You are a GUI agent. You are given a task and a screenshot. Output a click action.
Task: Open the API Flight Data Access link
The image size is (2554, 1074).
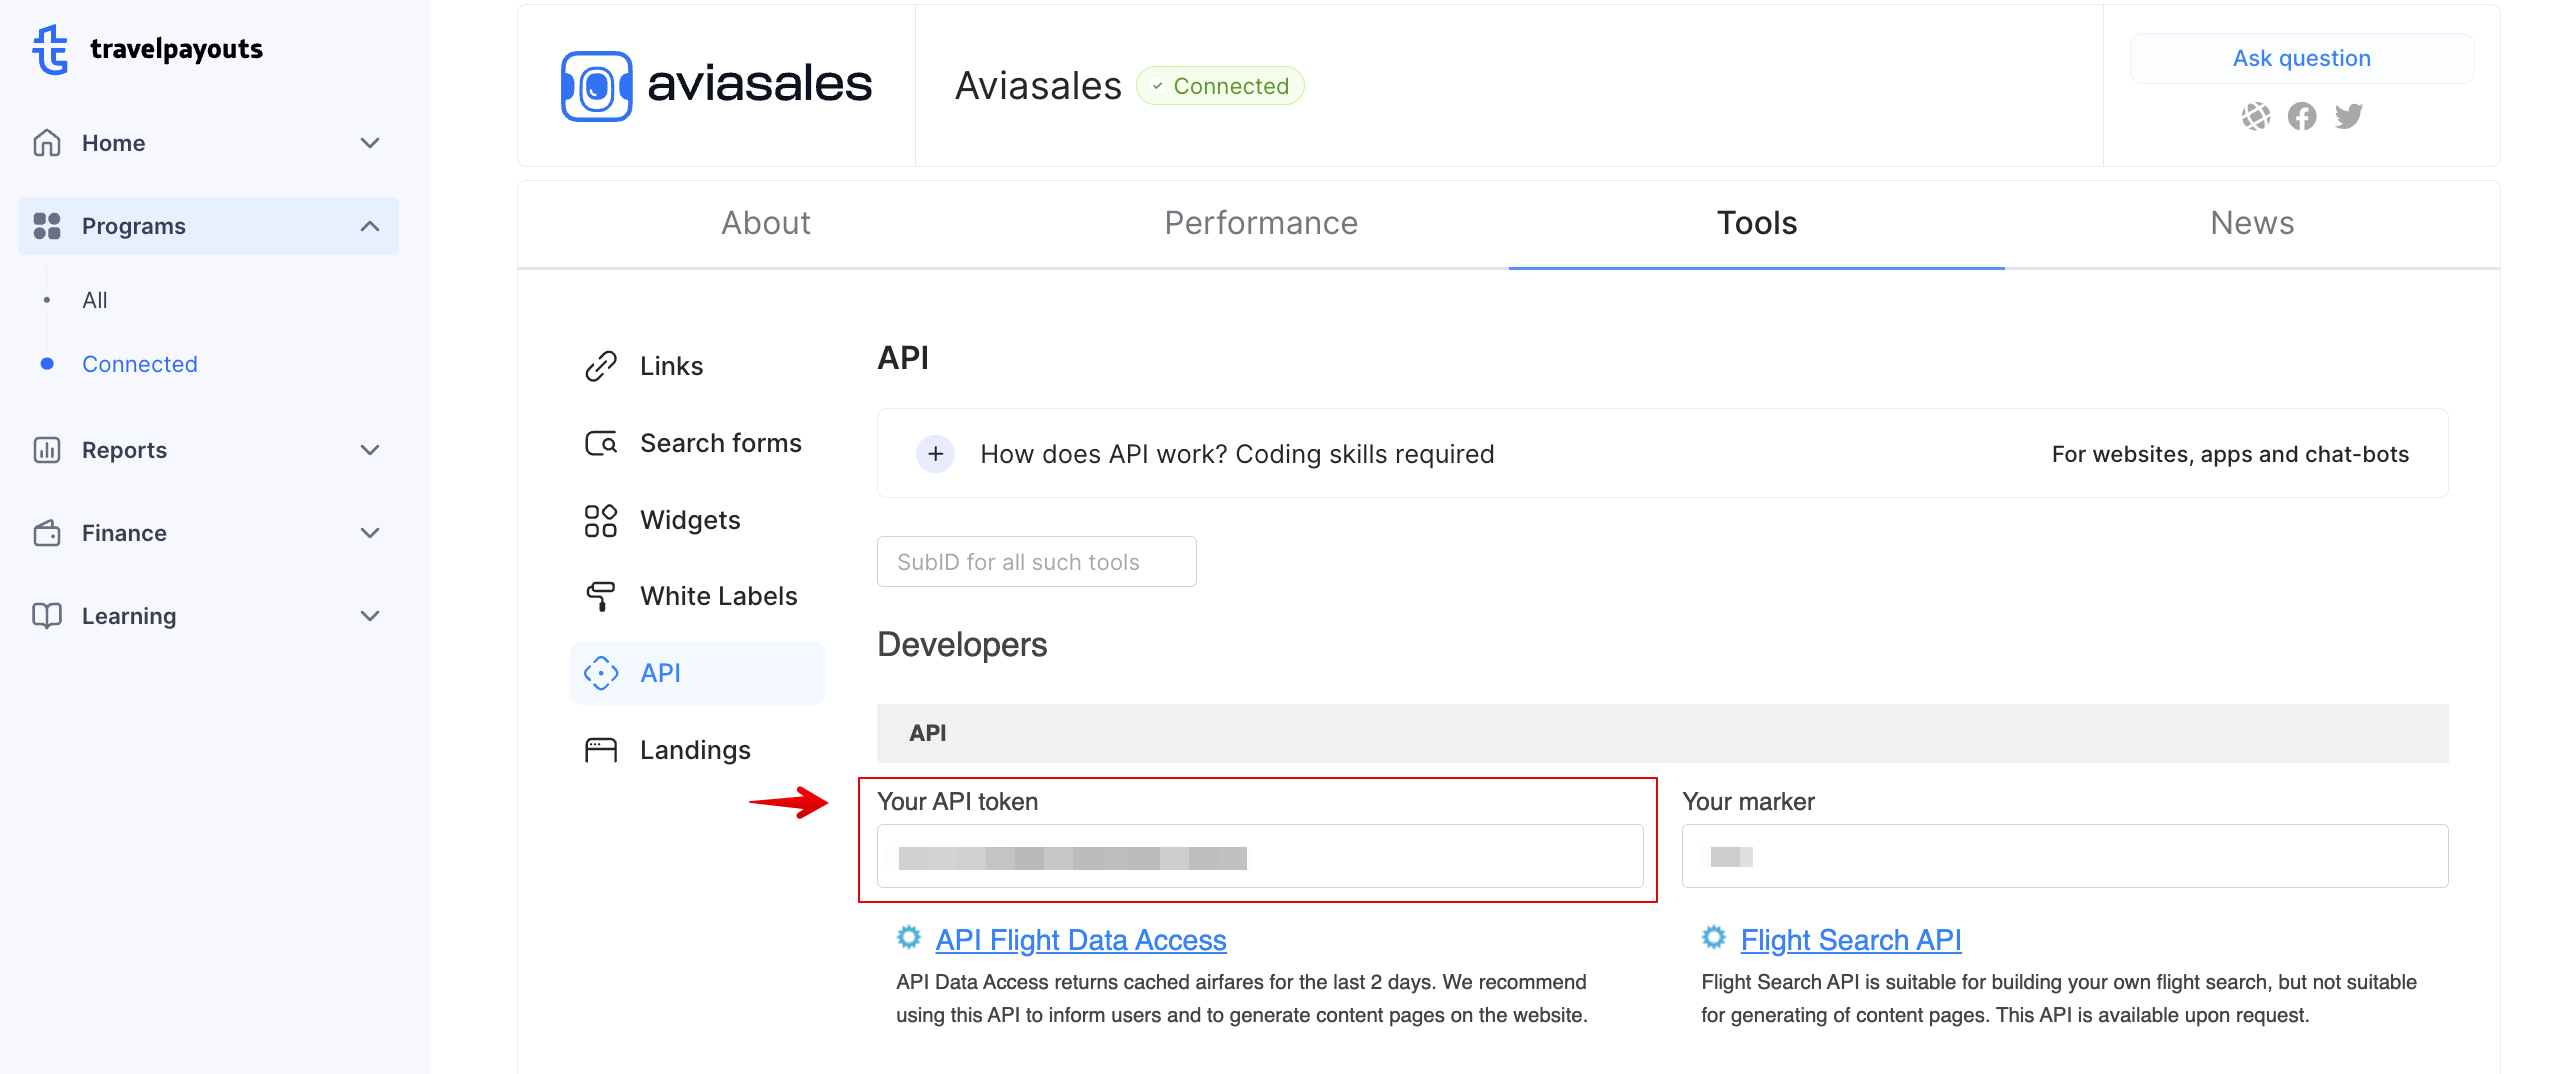coord(1080,940)
